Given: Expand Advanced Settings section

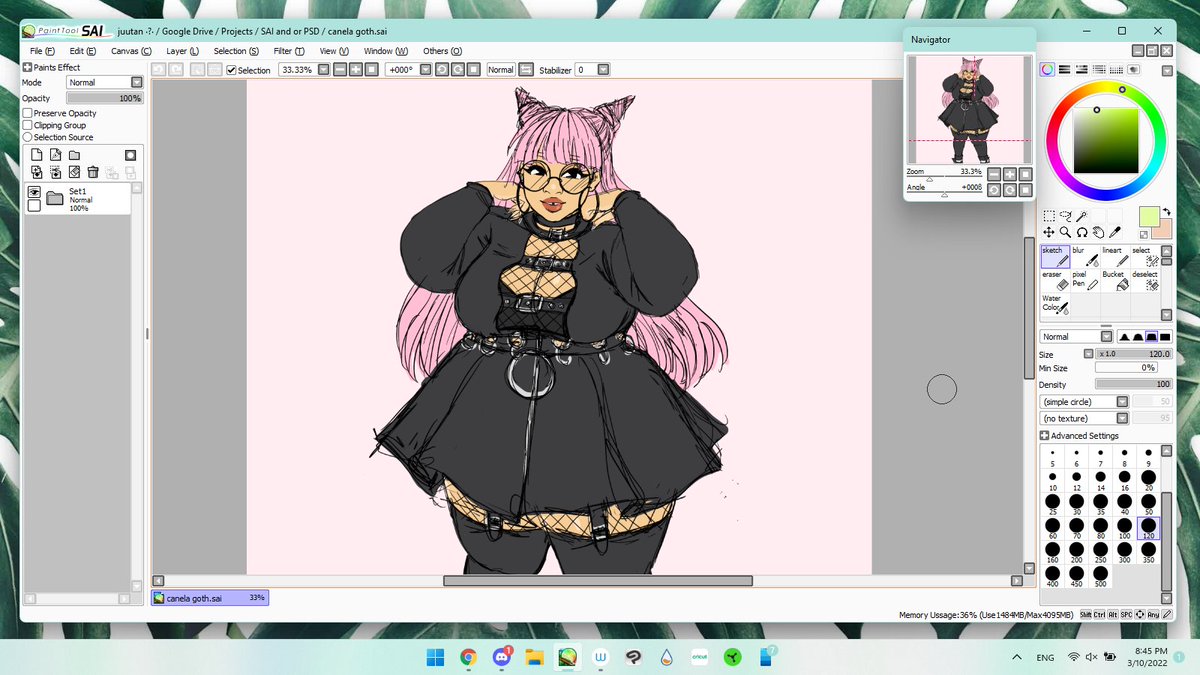Looking at the screenshot, I should pos(1045,436).
